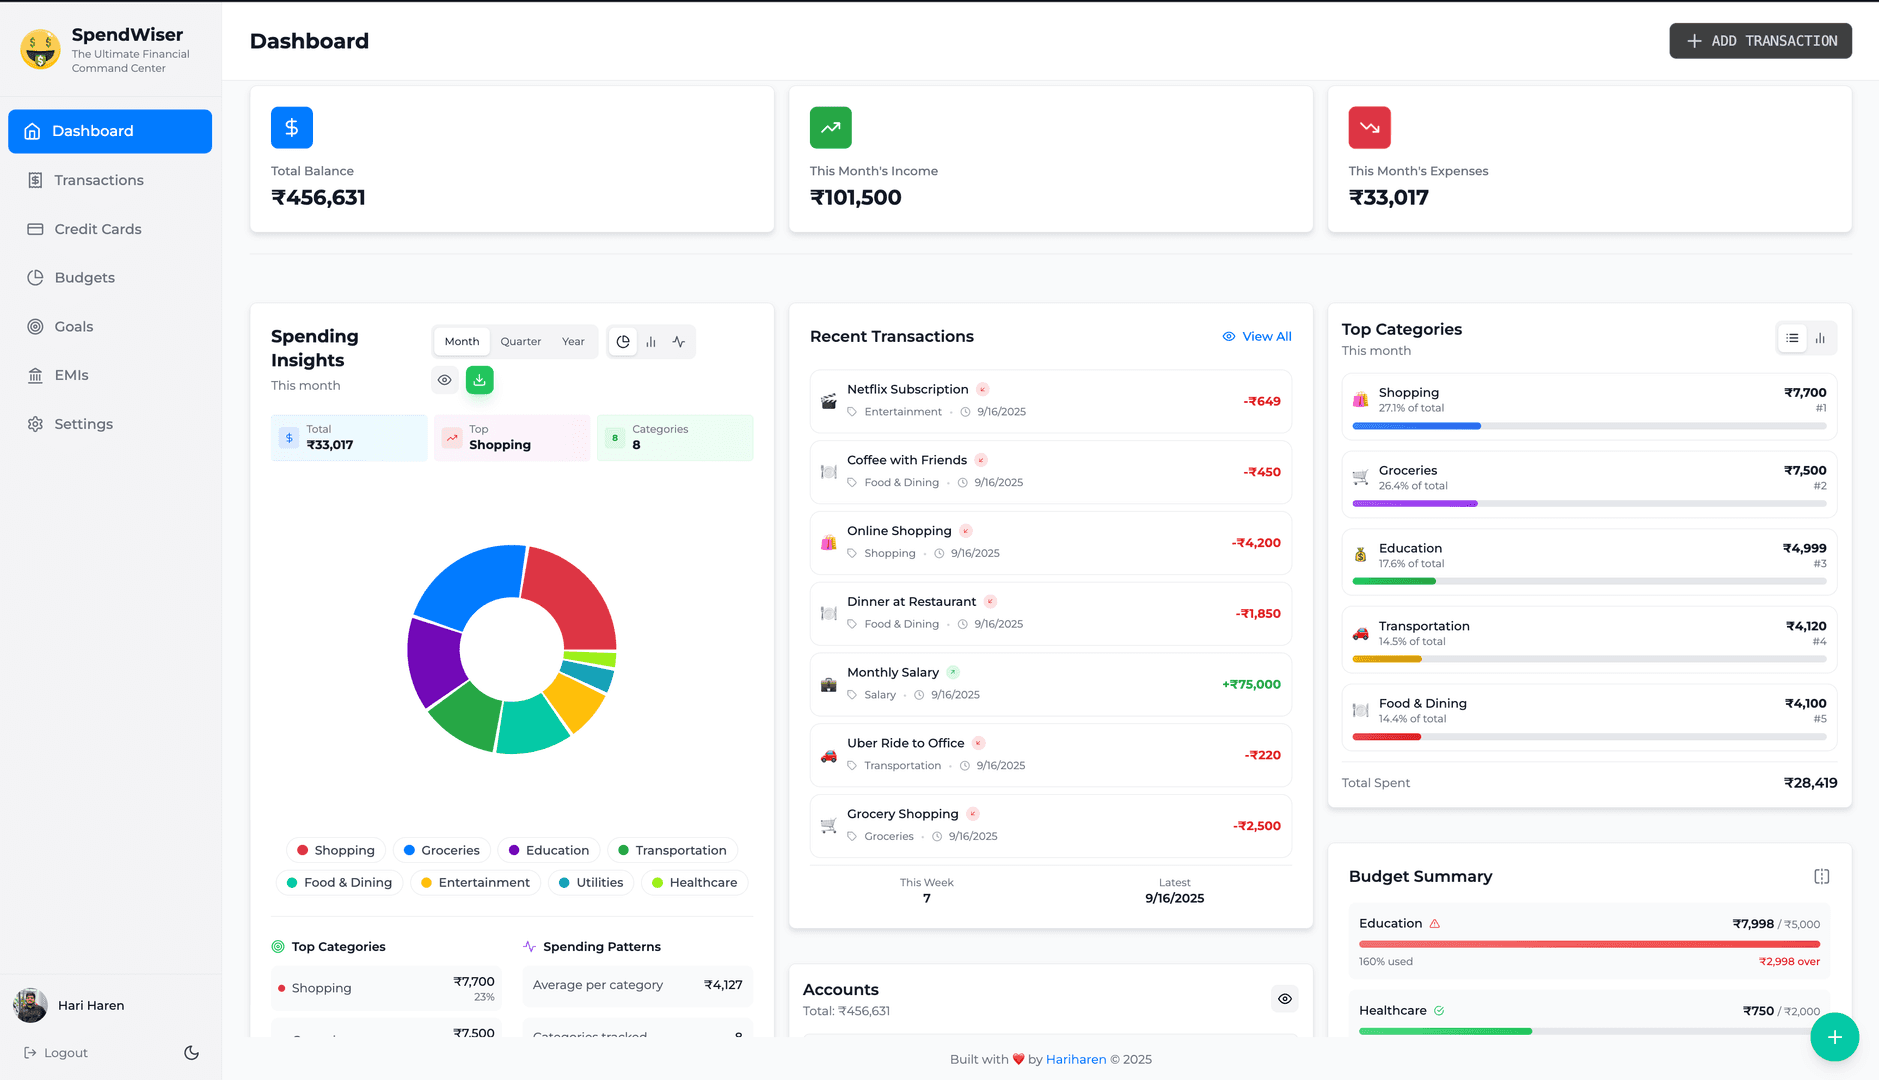Select the Year period tab
Viewport: 1879px width, 1080px height.
coord(573,342)
